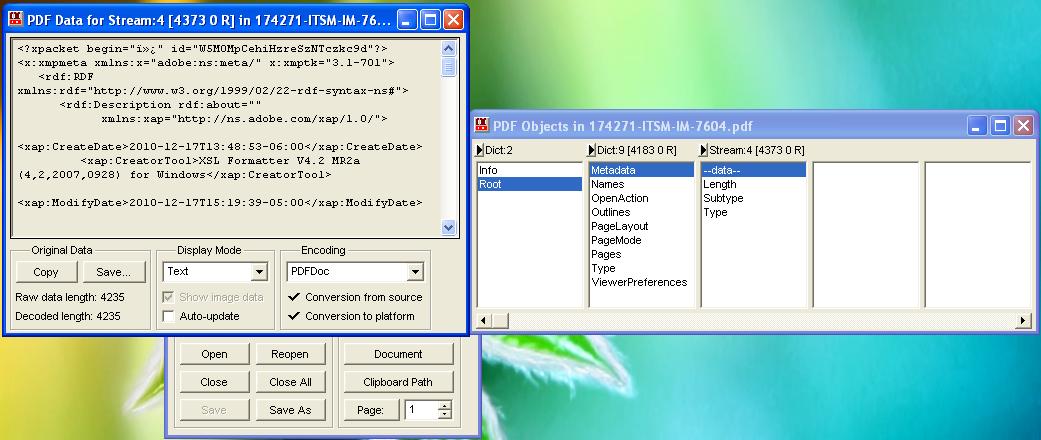Click the PDF Data window title icon

tap(15, 19)
